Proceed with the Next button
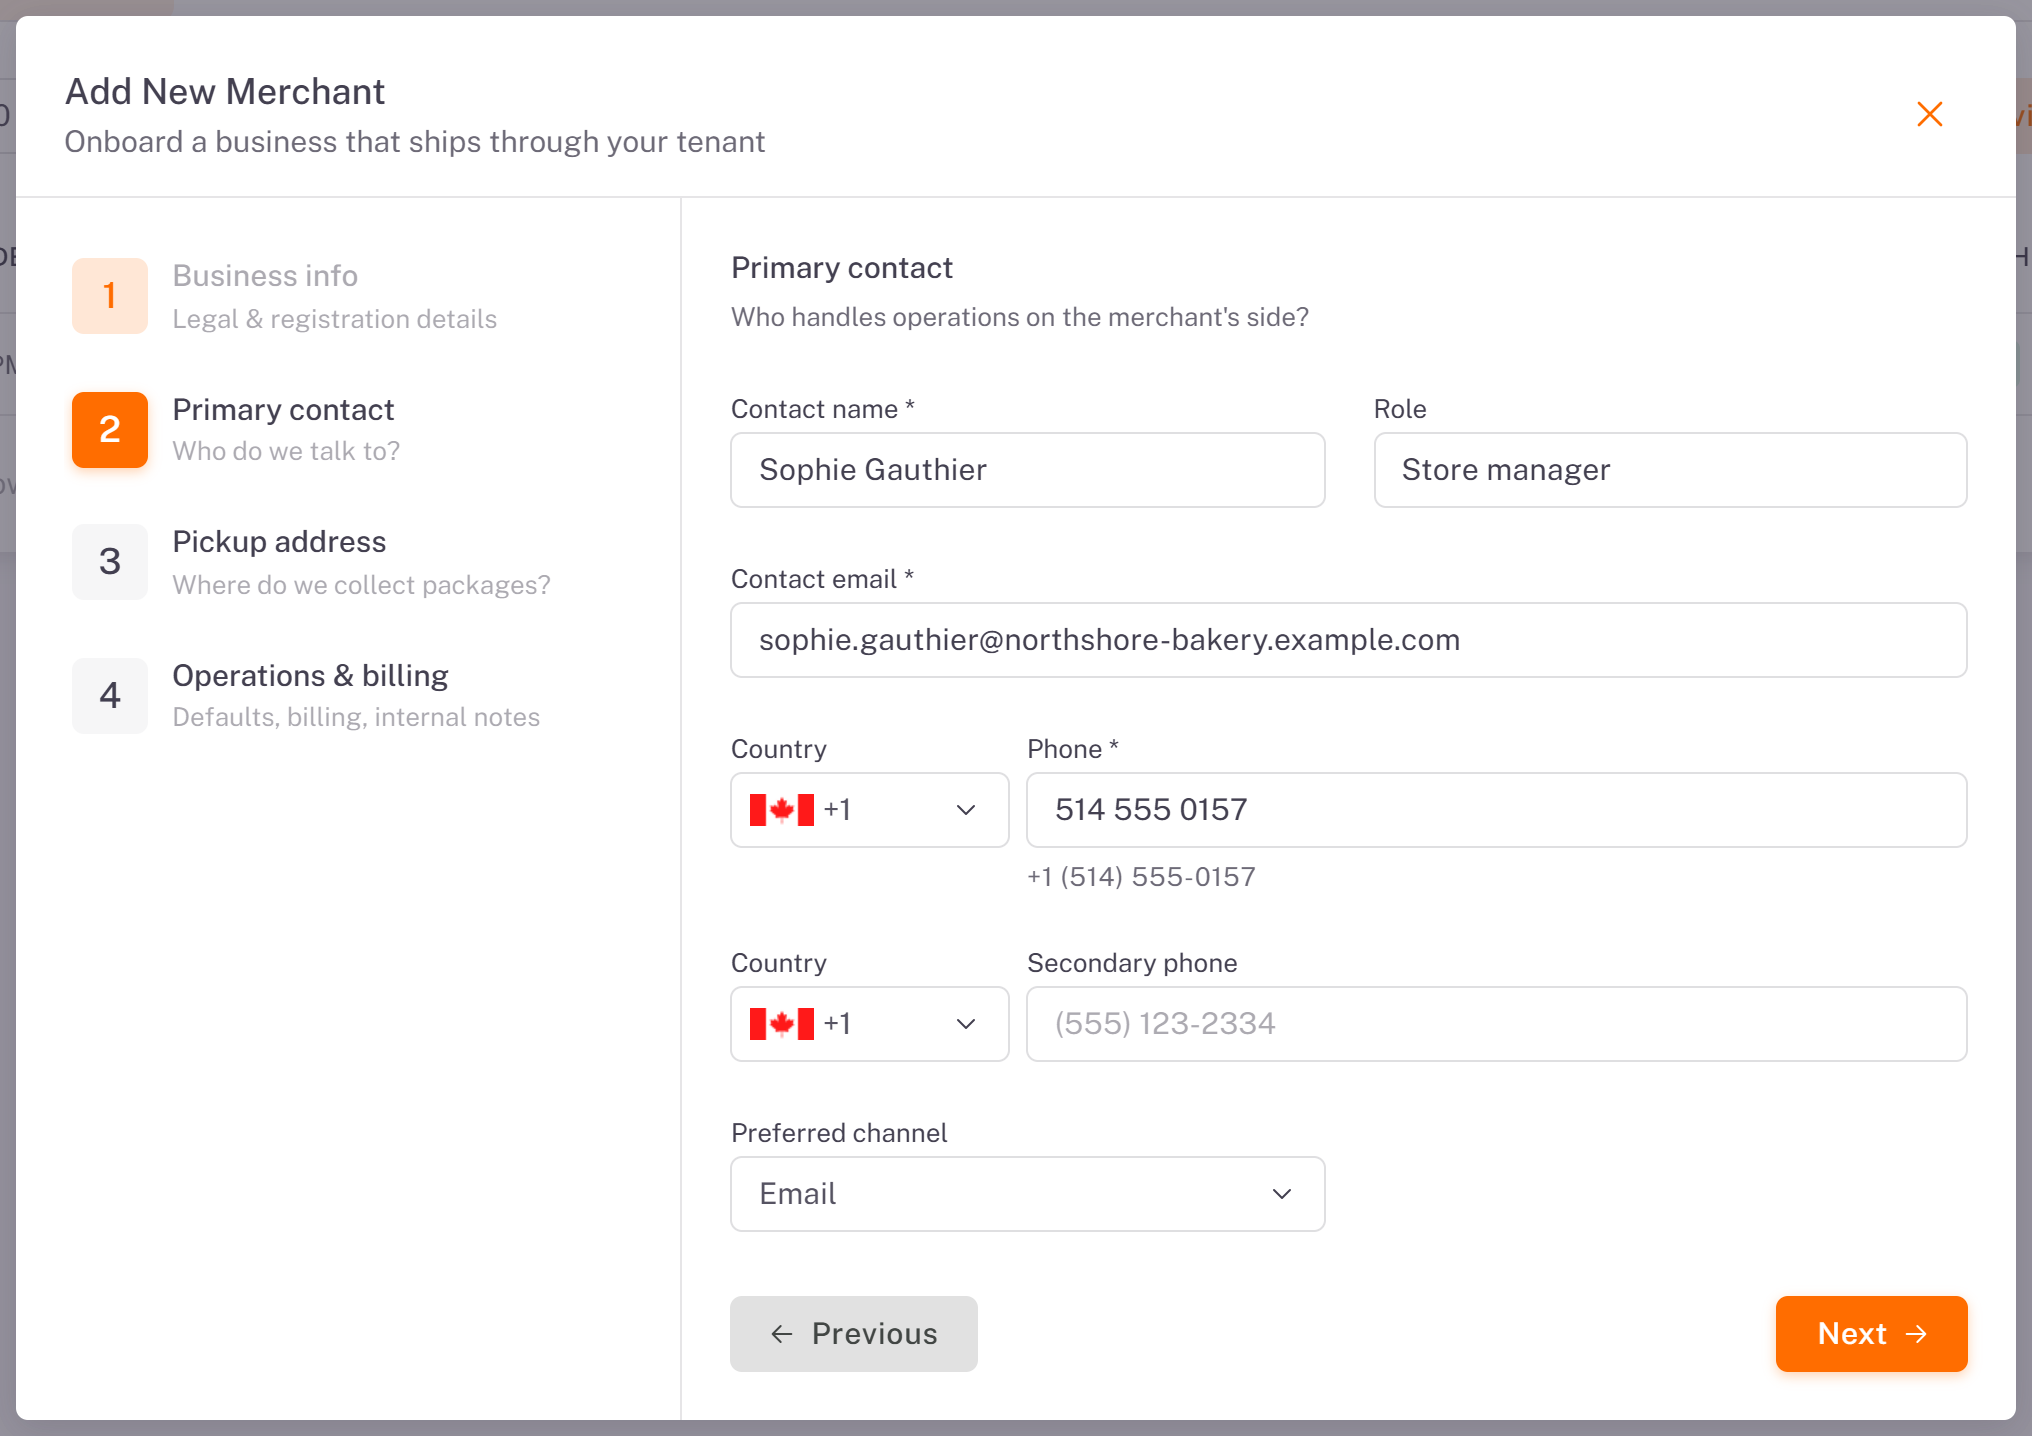This screenshot has height=1436, width=2032. [x=1871, y=1334]
